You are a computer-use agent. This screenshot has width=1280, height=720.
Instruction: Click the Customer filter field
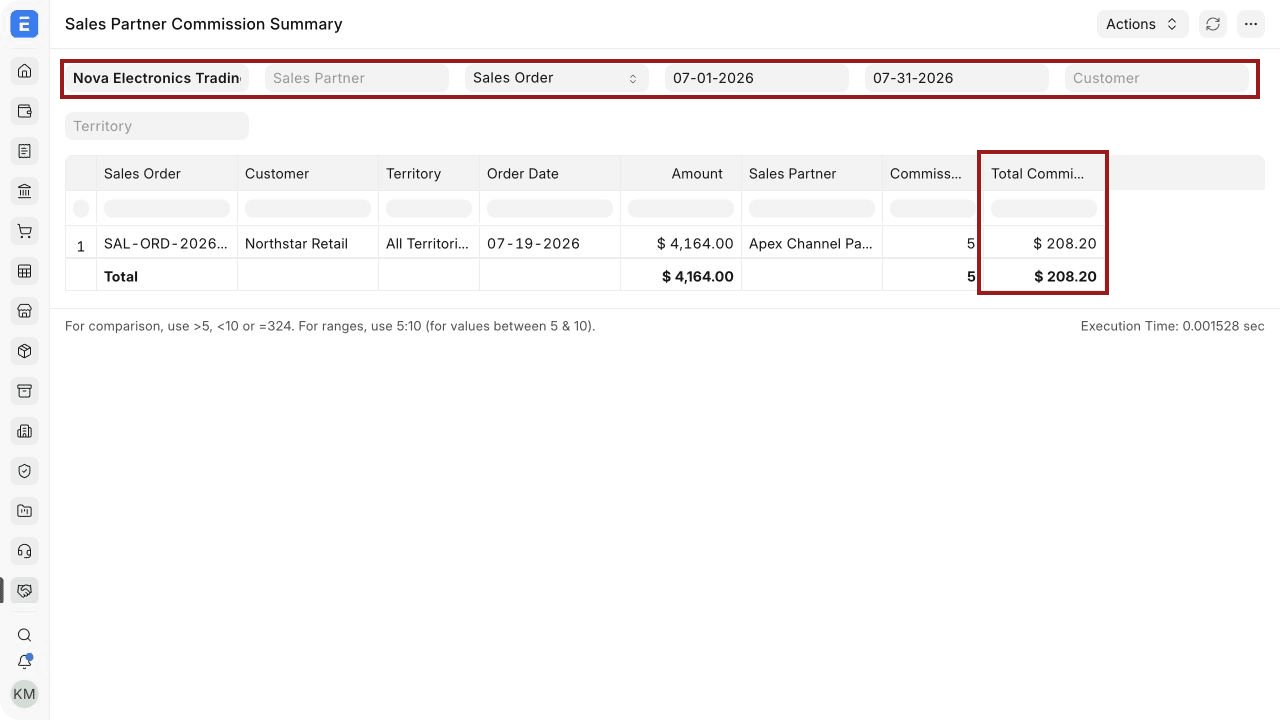(x=1157, y=78)
